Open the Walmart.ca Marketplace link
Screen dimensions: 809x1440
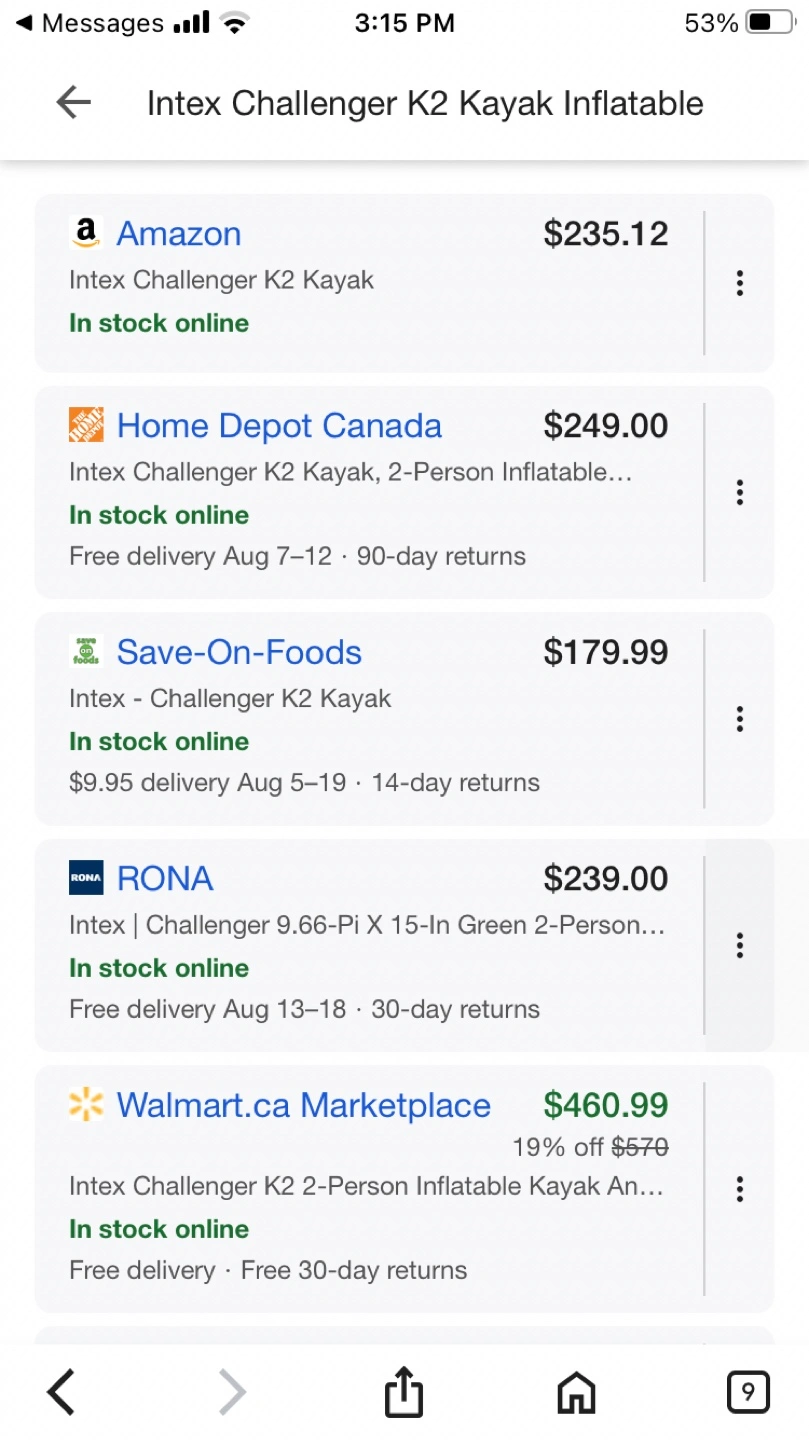pyautogui.click(x=304, y=1106)
